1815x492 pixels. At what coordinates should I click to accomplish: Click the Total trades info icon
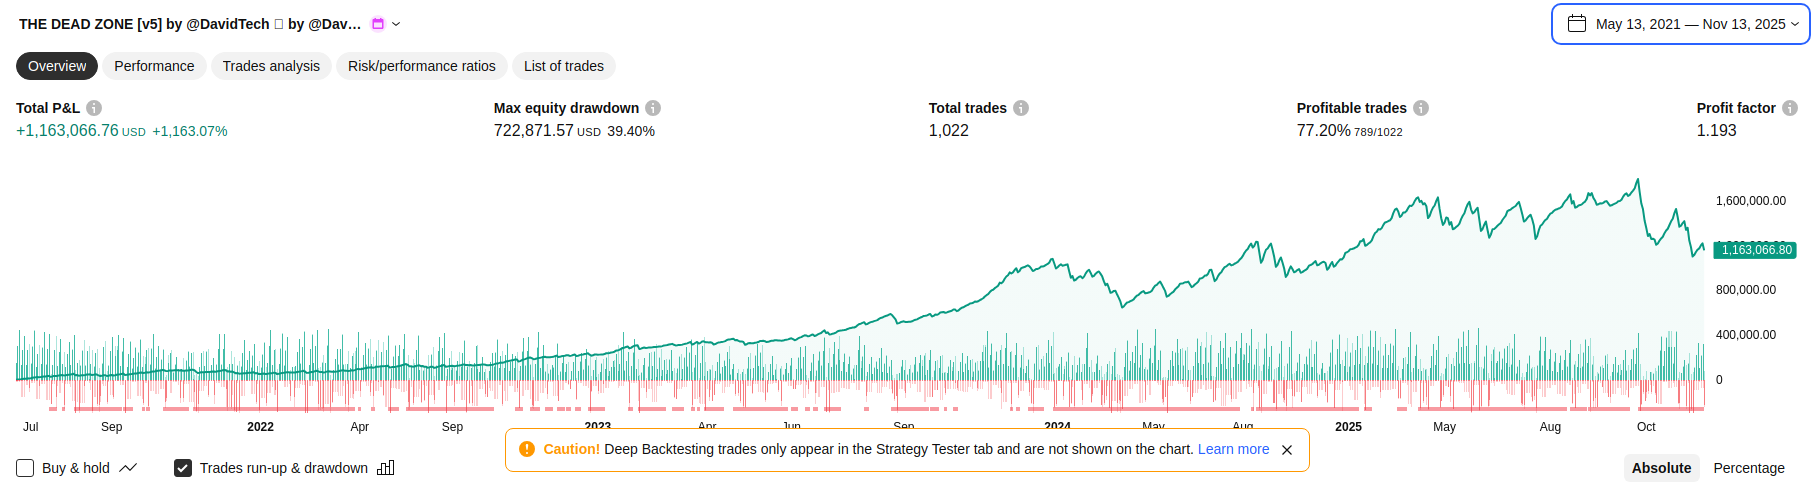click(1021, 108)
